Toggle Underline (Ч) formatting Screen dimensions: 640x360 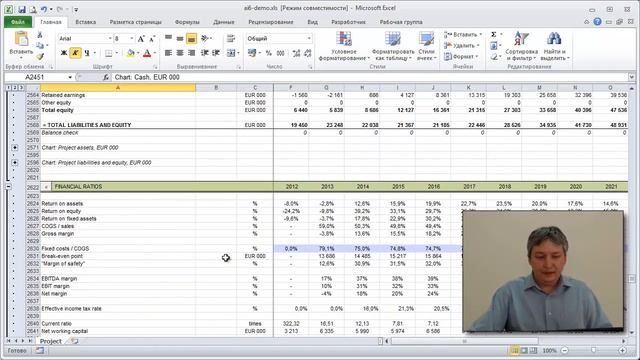pyautogui.click(x=87, y=53)
